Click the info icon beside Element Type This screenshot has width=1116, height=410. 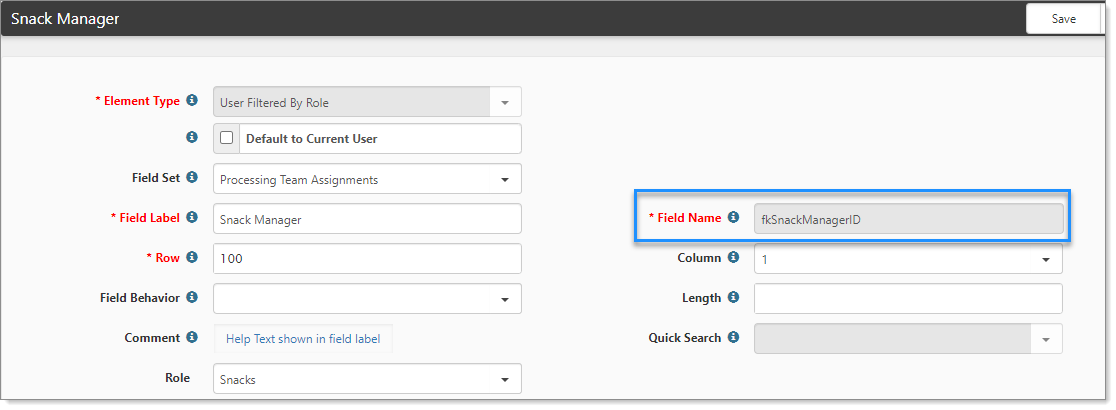click(x=191, y=100)
